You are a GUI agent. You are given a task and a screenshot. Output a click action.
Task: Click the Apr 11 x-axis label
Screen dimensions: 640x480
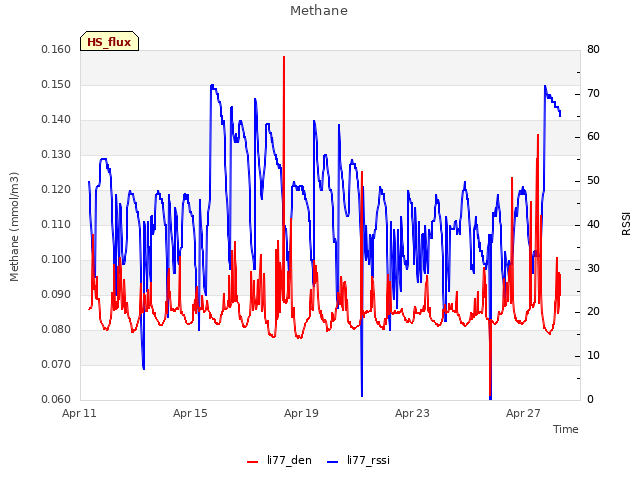coord(79,413)
